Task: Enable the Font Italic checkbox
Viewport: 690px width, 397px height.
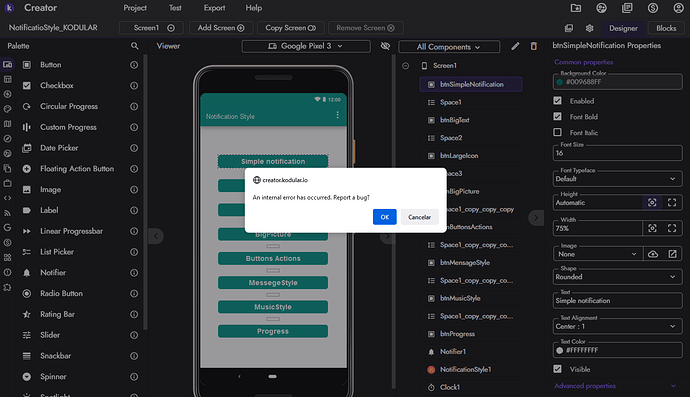Action: [x=558, y=132]
